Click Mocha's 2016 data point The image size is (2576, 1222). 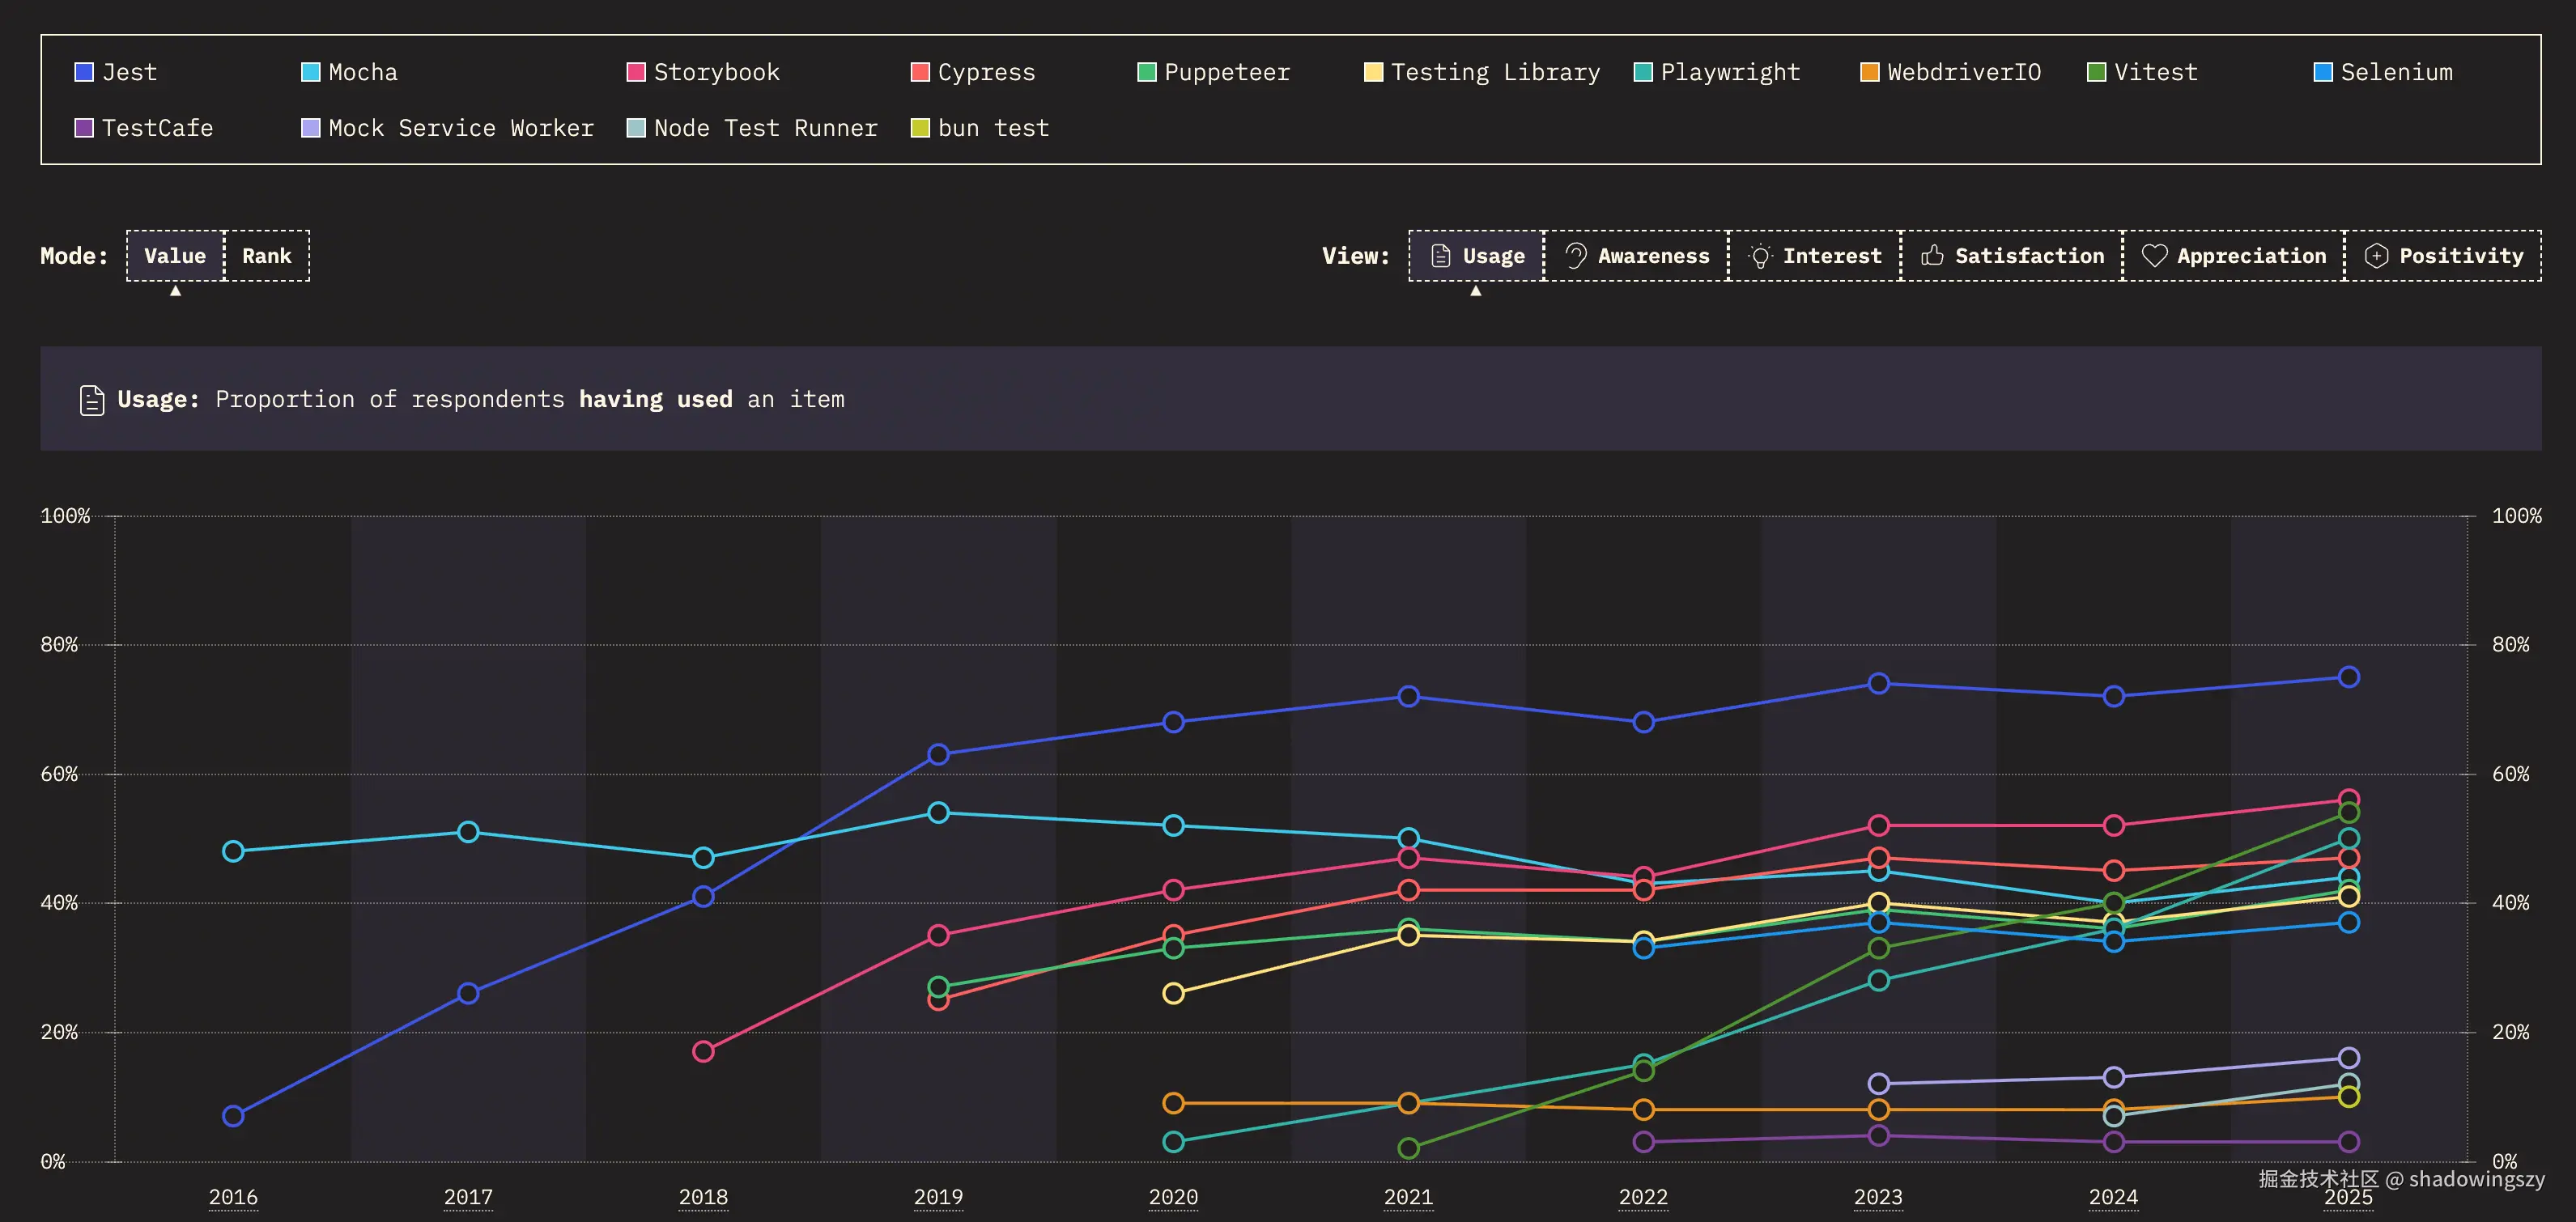pyautogui.click(x=233, y=851)
